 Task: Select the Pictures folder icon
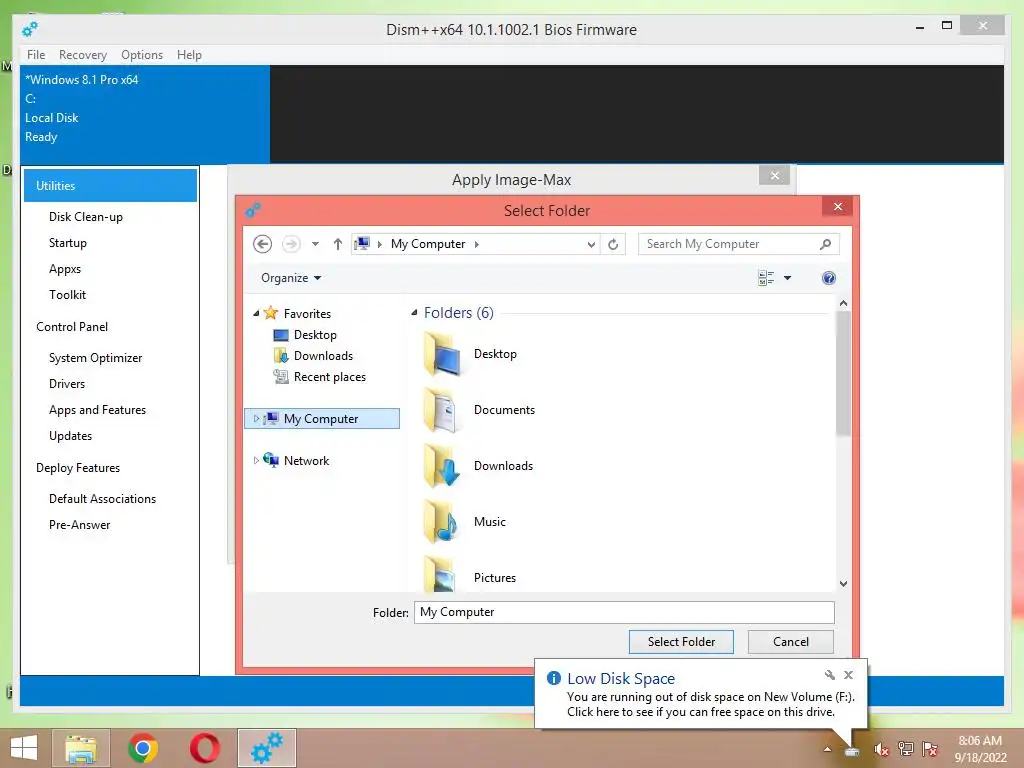[x=442, y=574]
